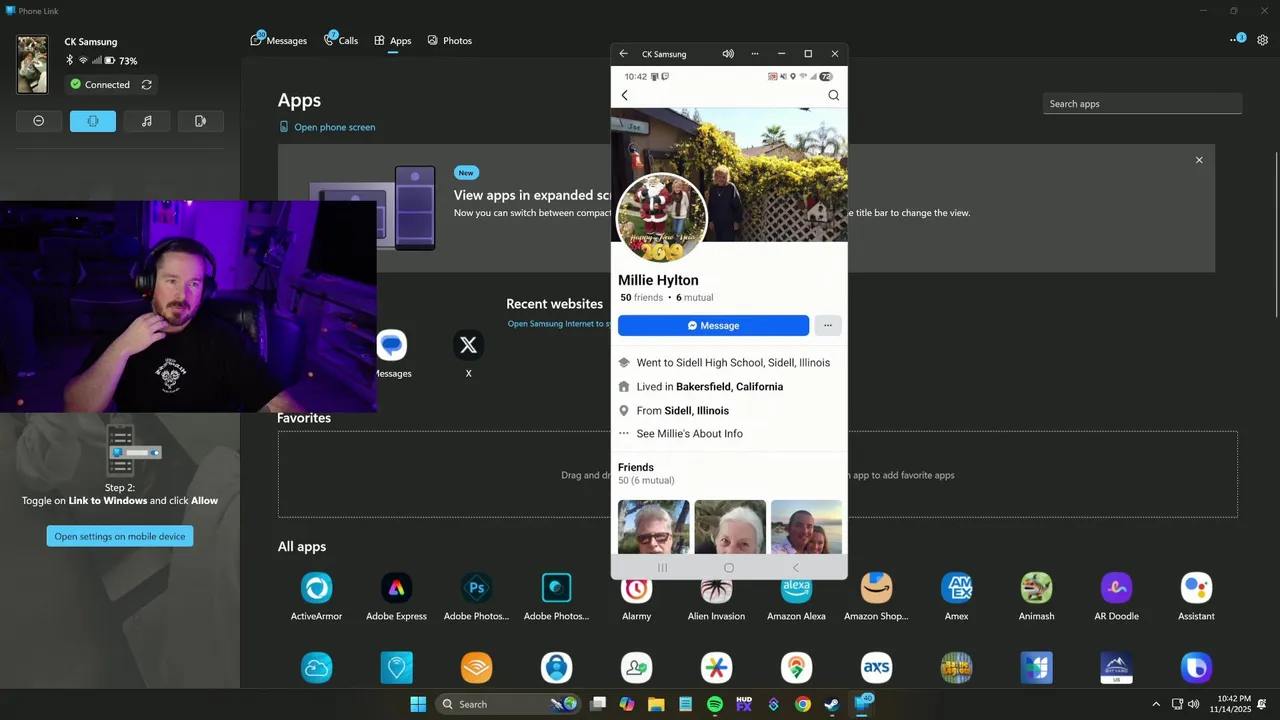The image size is (1280, 720).
Task: Click the CK Samsung device name
Action: (91, 42)
